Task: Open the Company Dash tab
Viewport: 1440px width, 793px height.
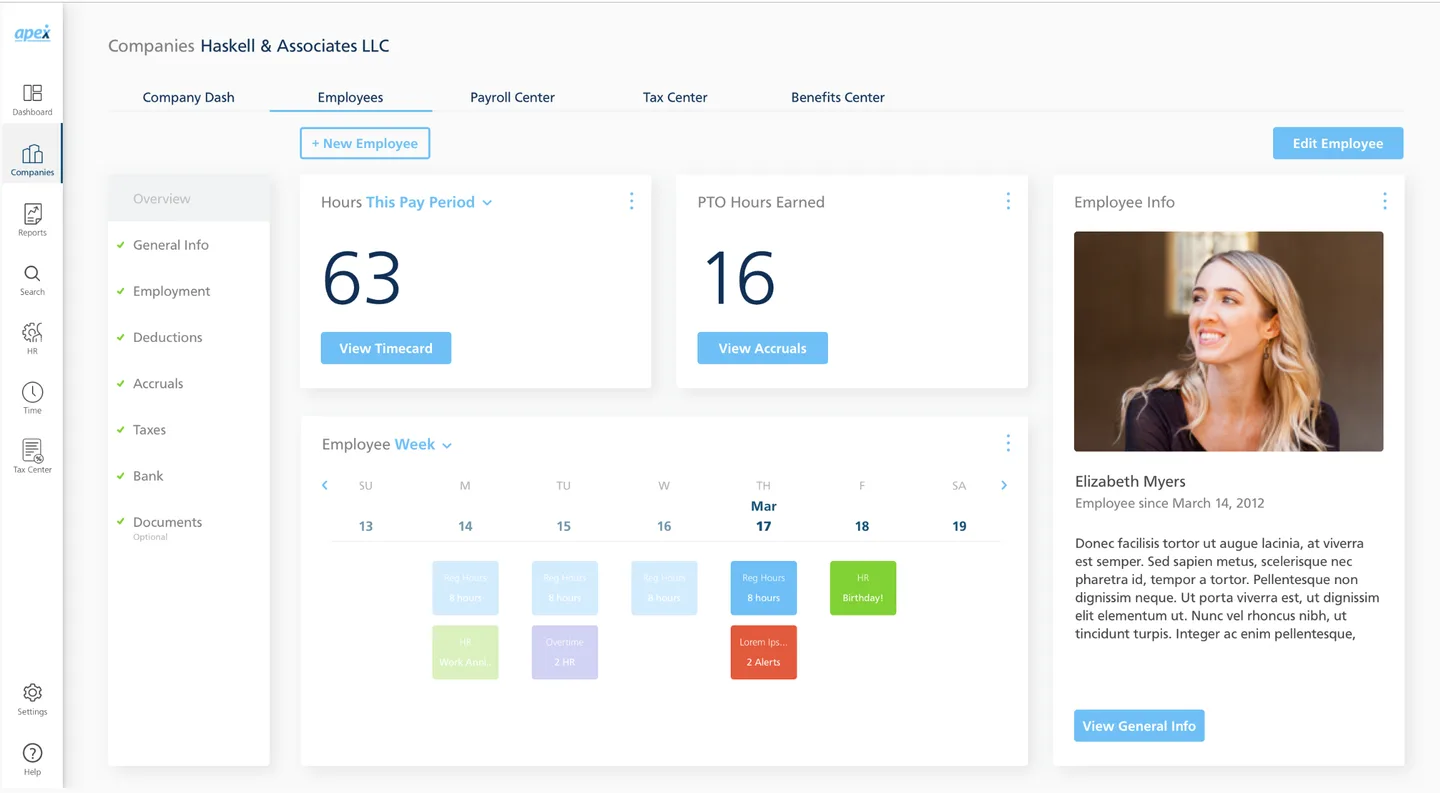Action: click(x=188, y=97)
